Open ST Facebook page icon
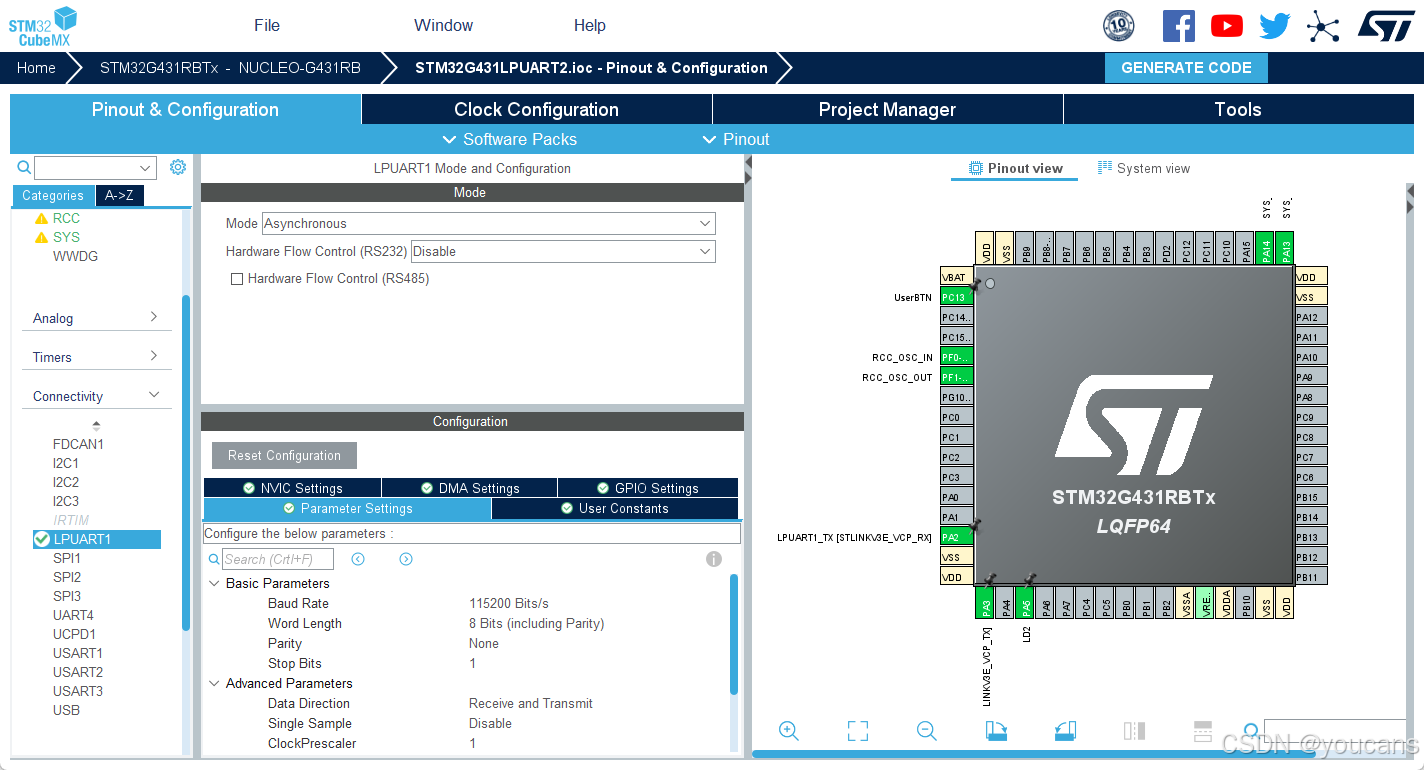This screenshot has width=1424, height=770. click(1178, 26)
